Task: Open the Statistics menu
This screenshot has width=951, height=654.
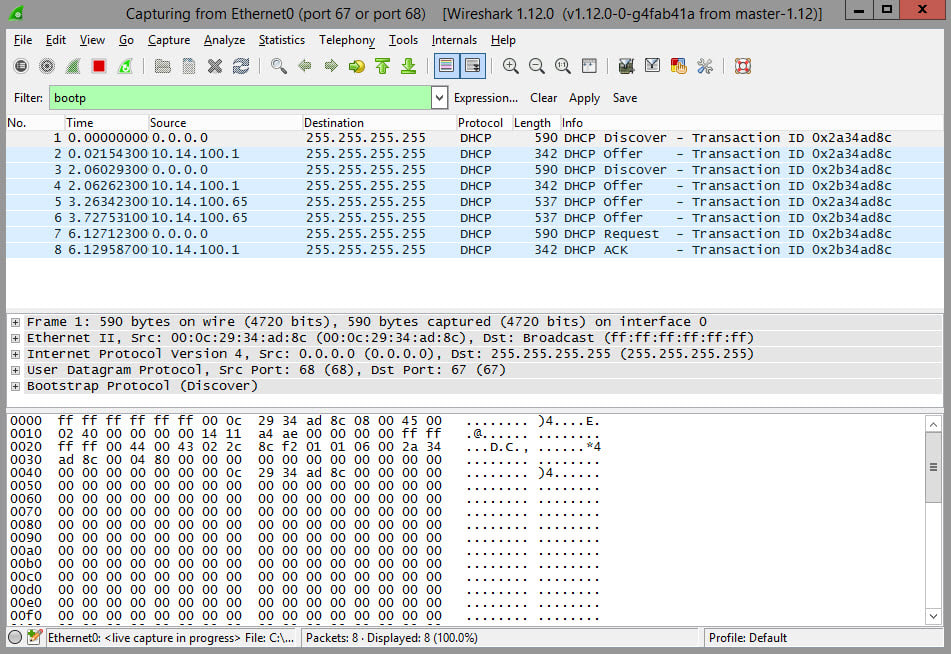Action: (281, 40)
